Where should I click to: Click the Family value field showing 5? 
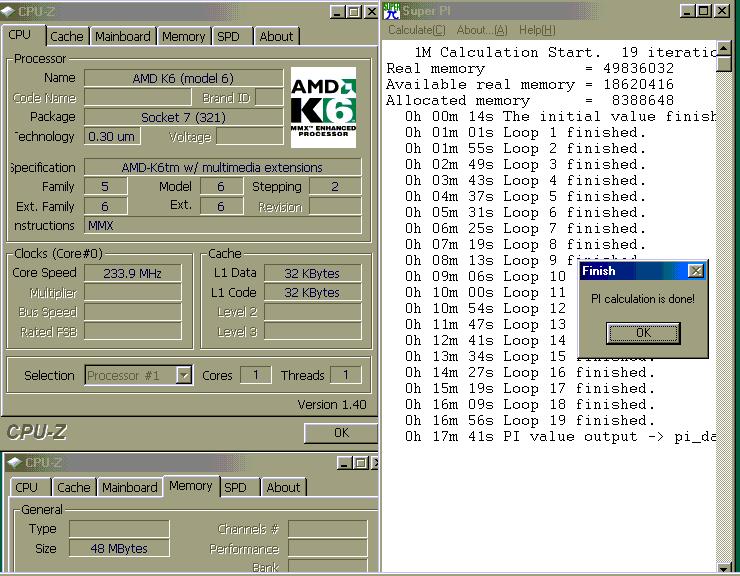pyautogui.click(x=105, y=186)
